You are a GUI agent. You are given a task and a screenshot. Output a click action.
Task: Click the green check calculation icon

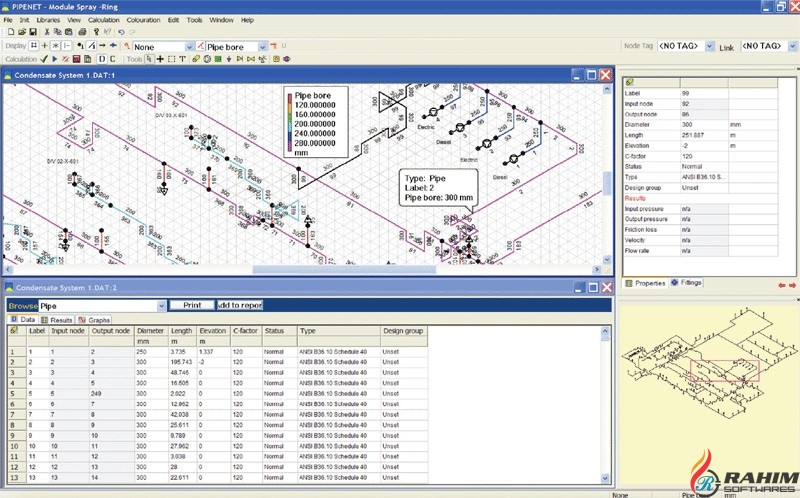click(45, 59)
